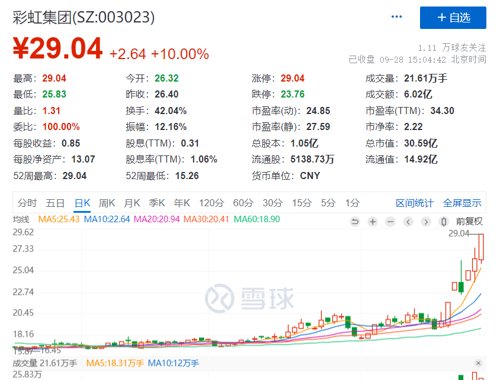Select the 周K chart tab
The width and height of the screenshot is (500, 380).
107,203
